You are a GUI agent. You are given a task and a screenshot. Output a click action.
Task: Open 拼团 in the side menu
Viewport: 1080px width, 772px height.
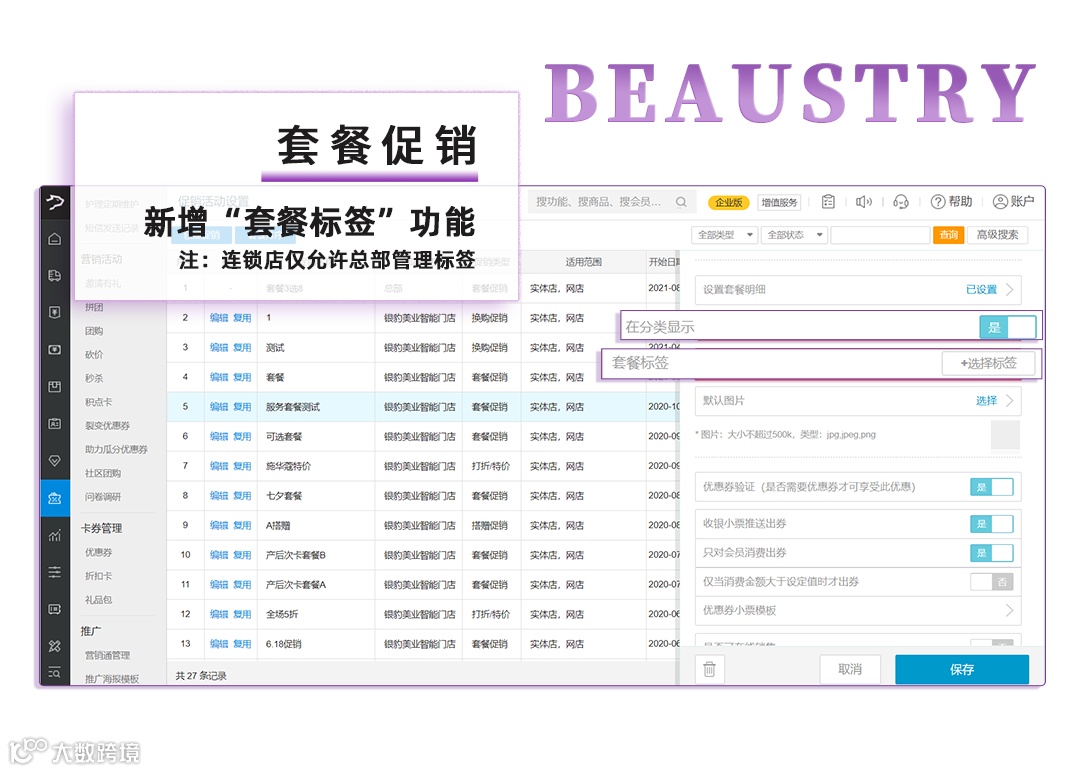[94, 307]
